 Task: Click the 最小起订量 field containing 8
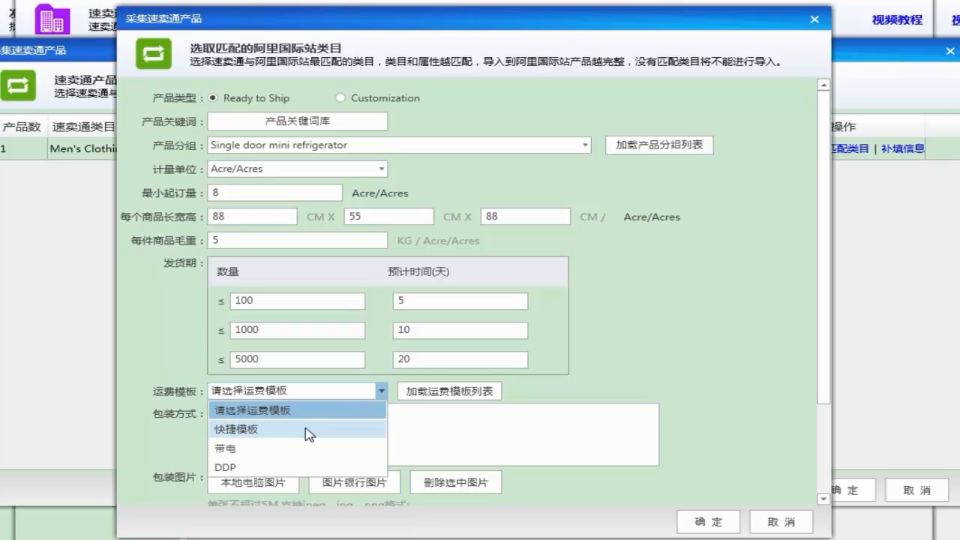pos(275,193)
